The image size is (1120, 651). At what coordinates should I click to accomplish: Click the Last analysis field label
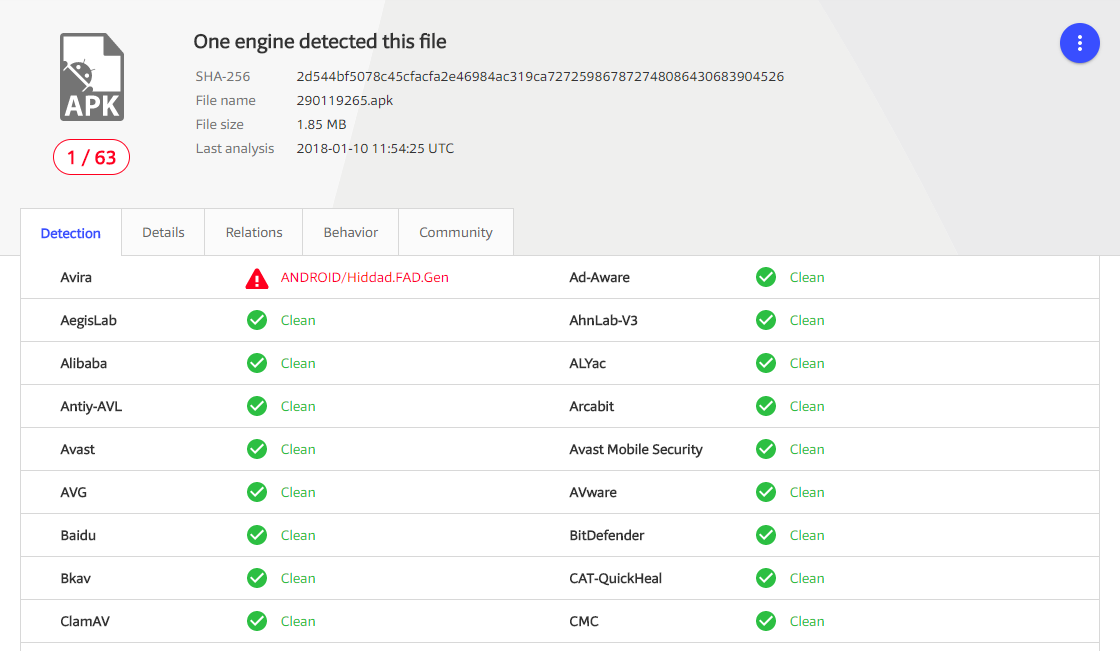[235, 149]
